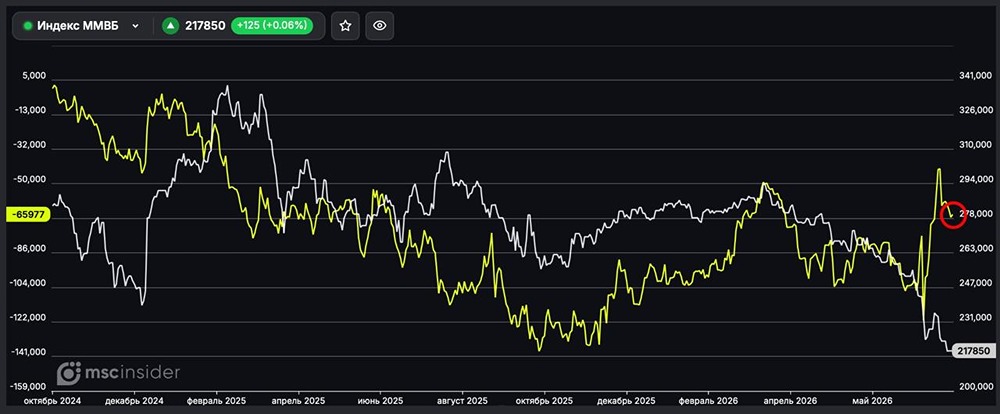This screenshot has height=414, width=1000.
Task: Click the red circle marker on the yellow line
Action: click(954, 216)
